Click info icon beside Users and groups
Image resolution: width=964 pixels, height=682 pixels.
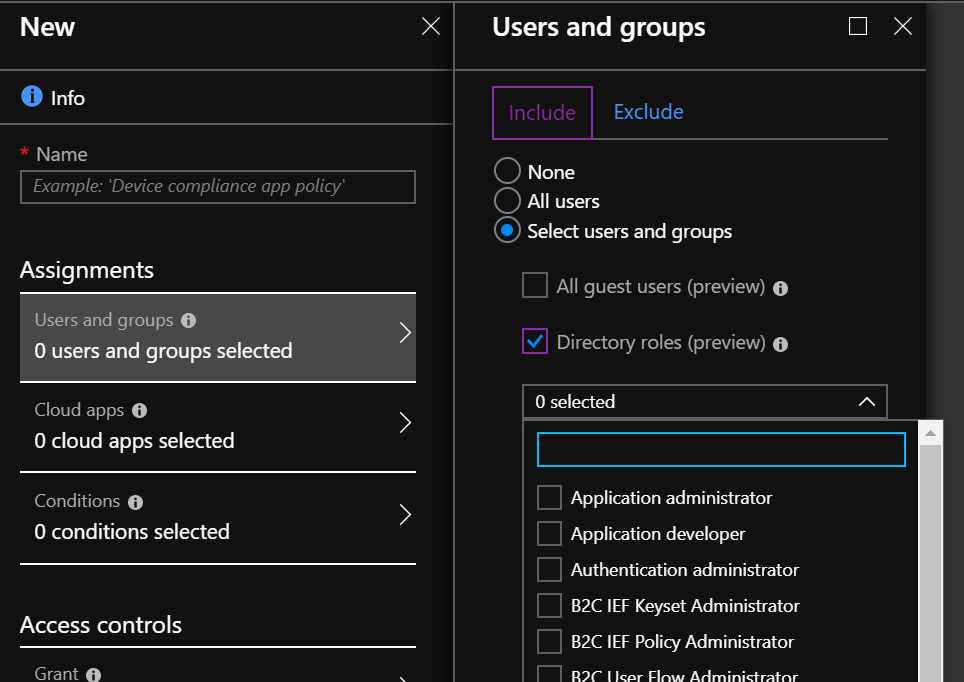189,321
